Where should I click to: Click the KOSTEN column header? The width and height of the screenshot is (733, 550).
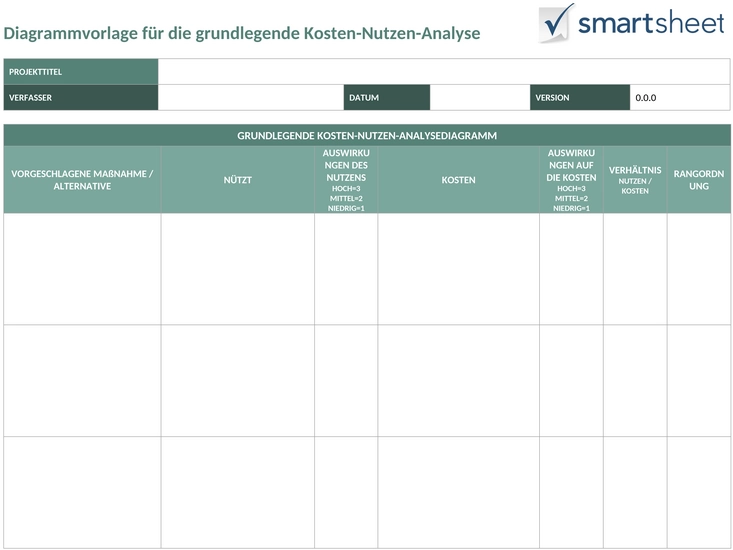[459, 180]
